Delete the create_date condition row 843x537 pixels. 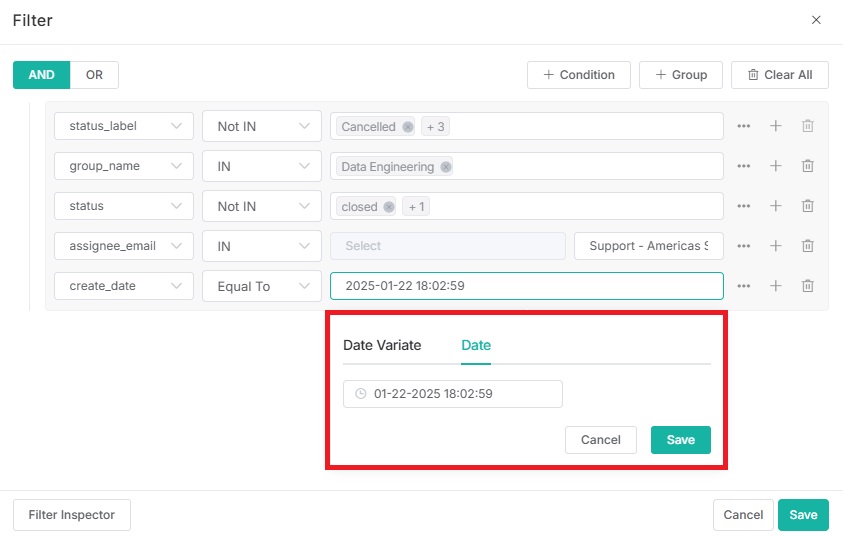[x=808, y=286]
